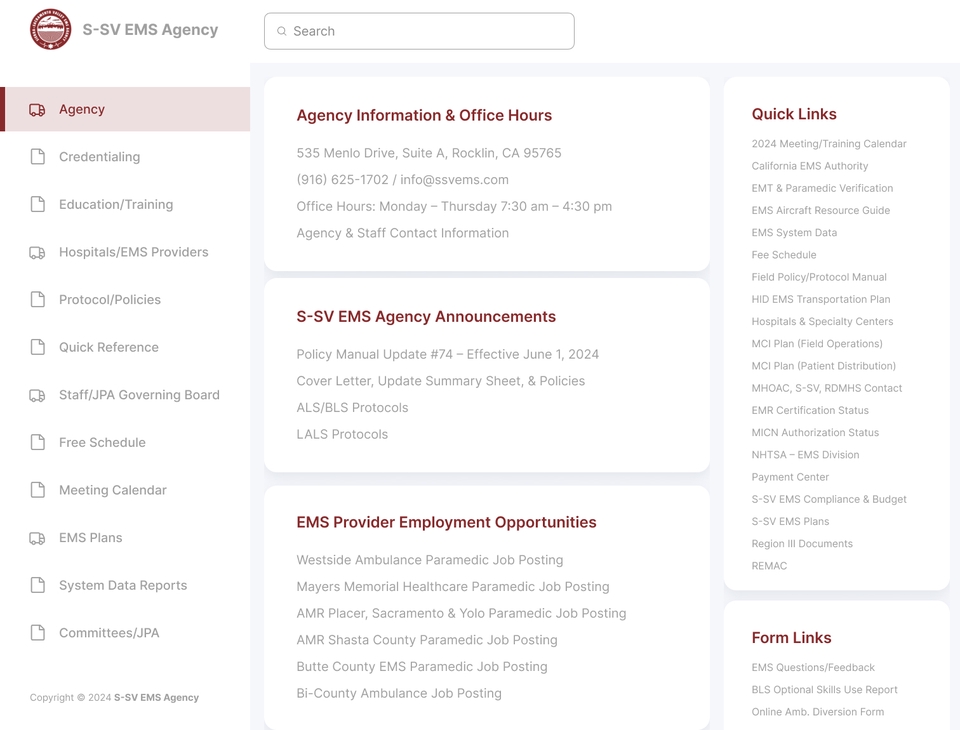Click the Protocol/Policies document icon
960x730 pixels.
[x=37, y=299]
